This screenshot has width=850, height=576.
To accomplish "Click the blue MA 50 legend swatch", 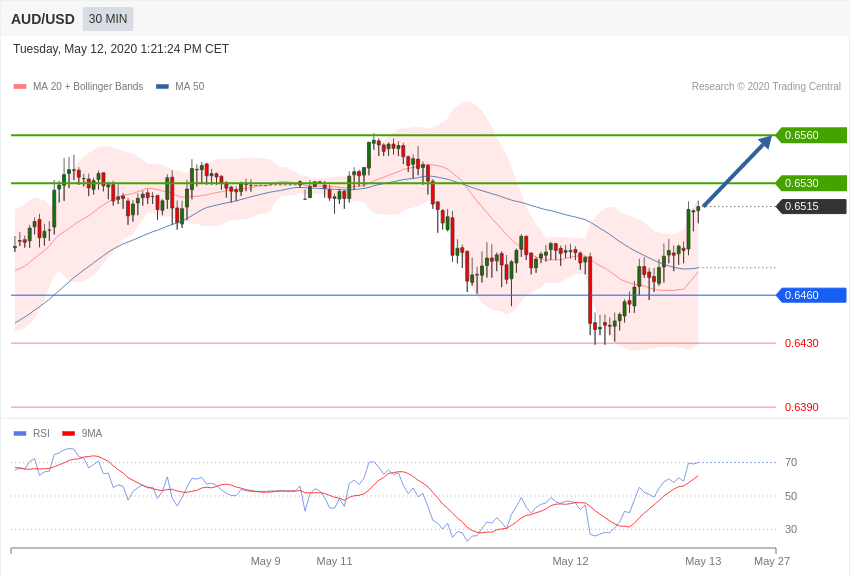I will pos(162,87).
